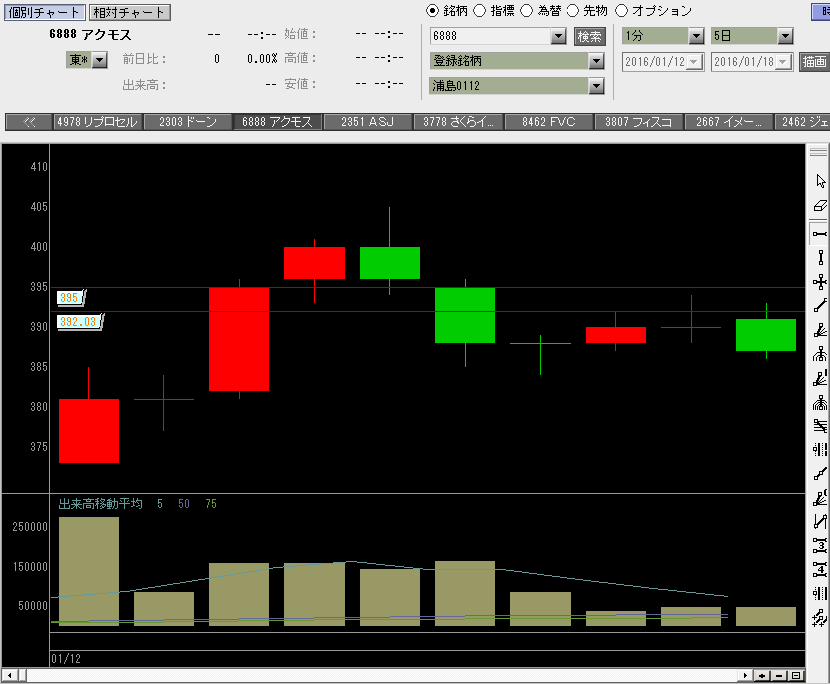This screenshot has height=684, width=830.
Task: Click the 01/12 date axis label
Action: point(66,659)
